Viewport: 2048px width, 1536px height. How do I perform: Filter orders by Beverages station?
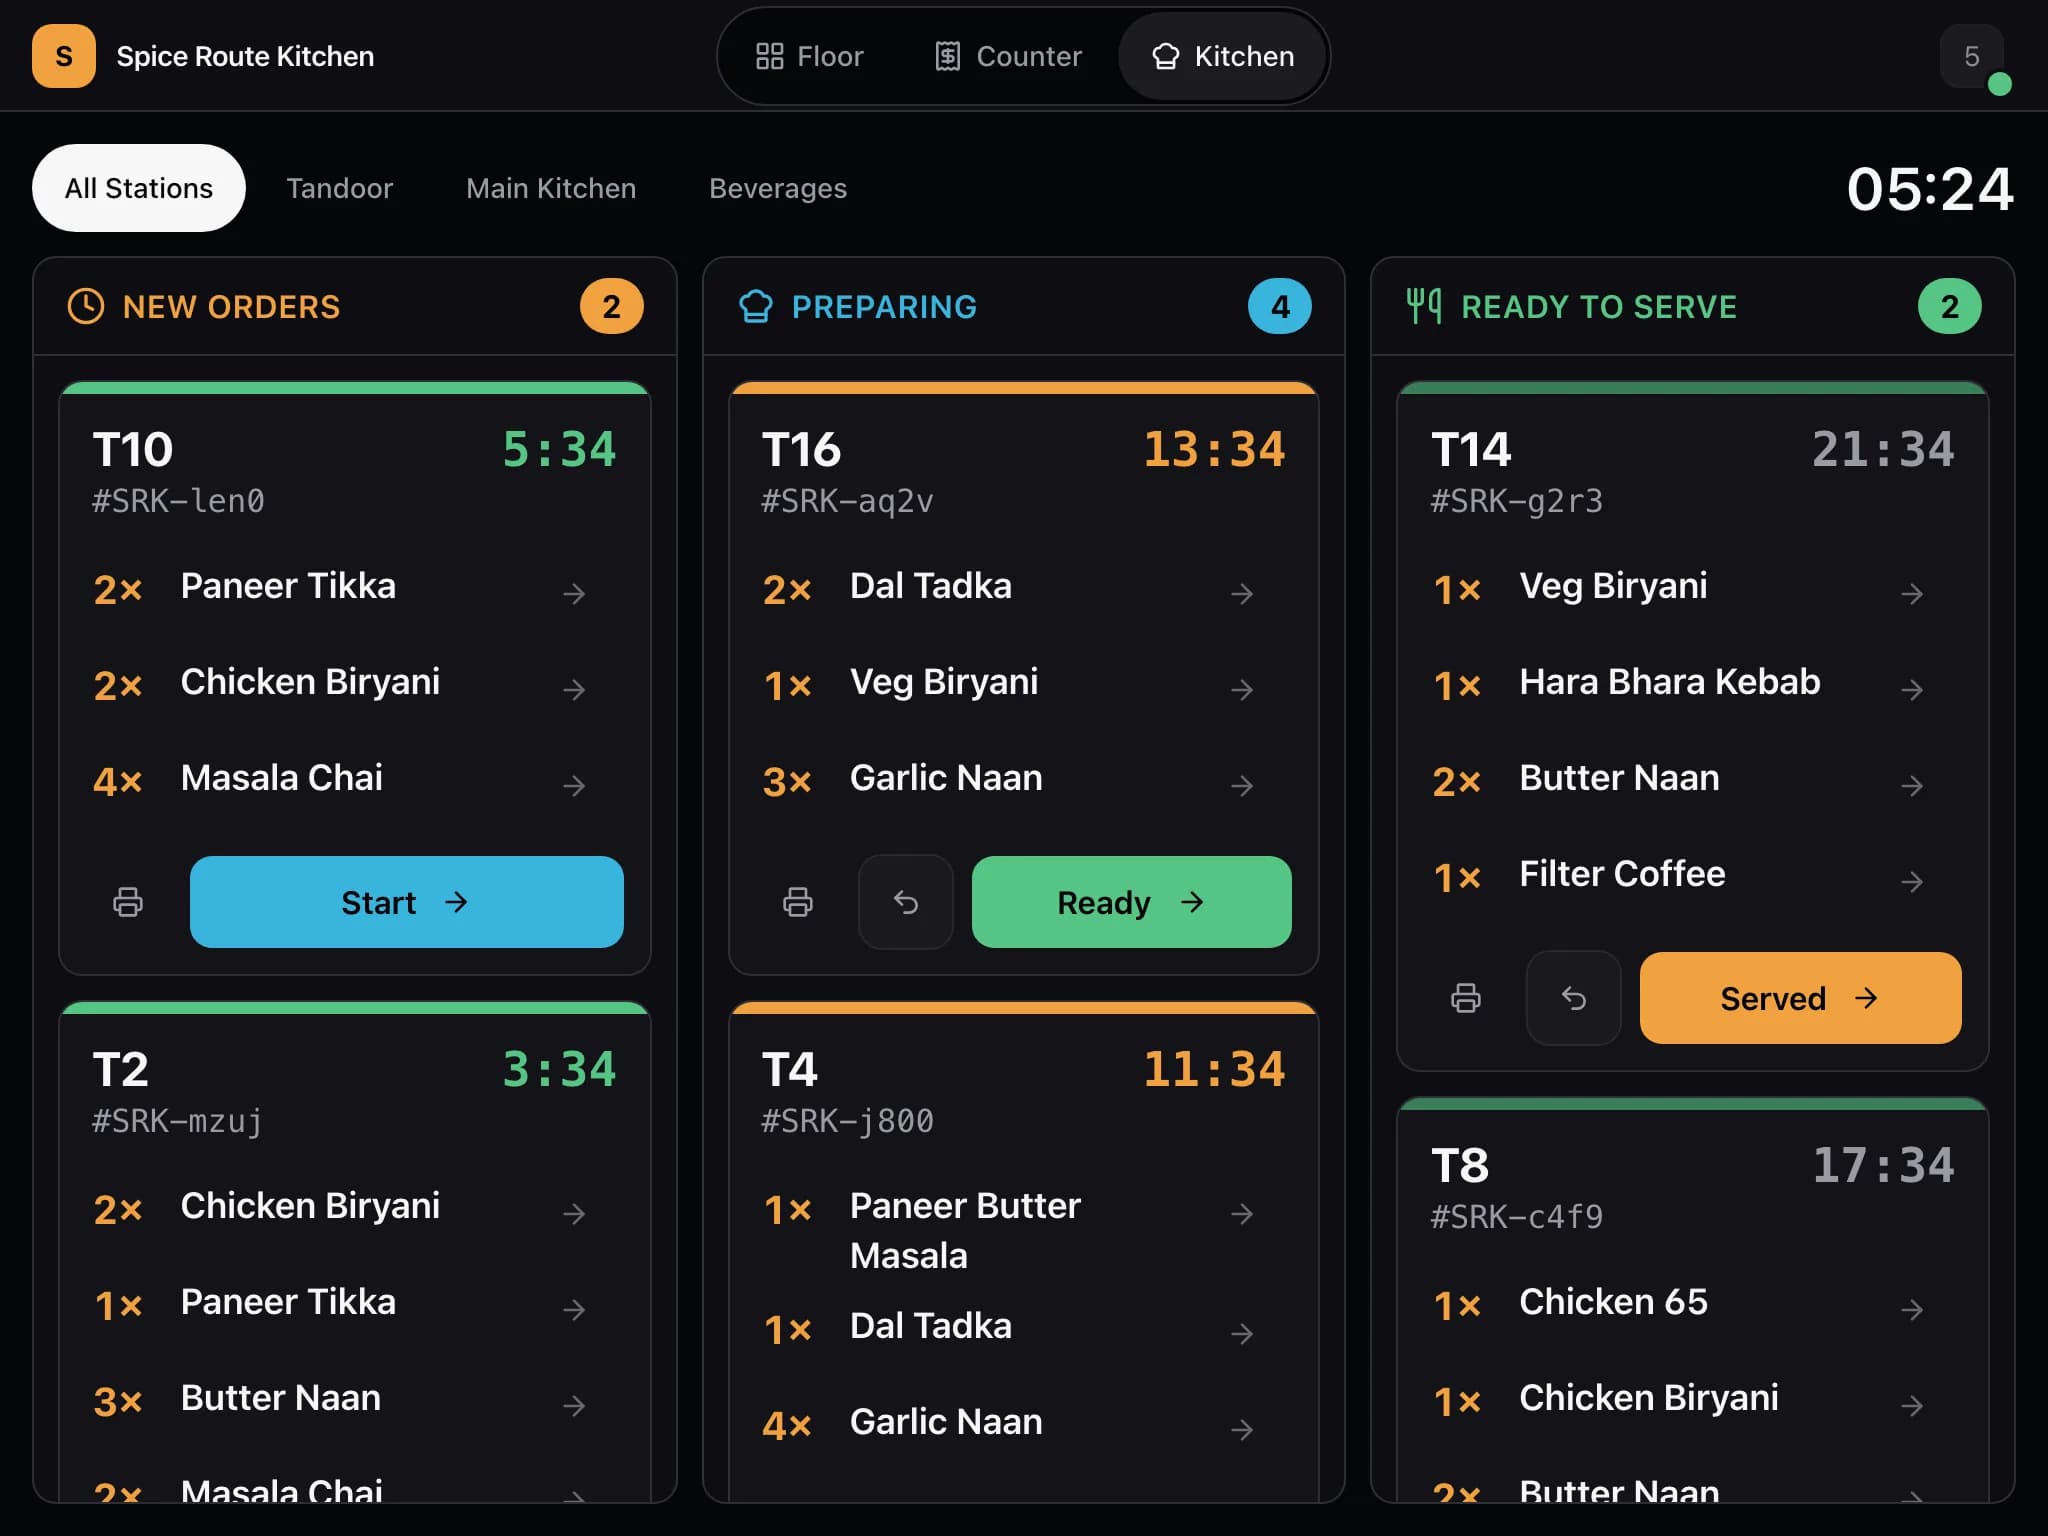coord(778,188)
